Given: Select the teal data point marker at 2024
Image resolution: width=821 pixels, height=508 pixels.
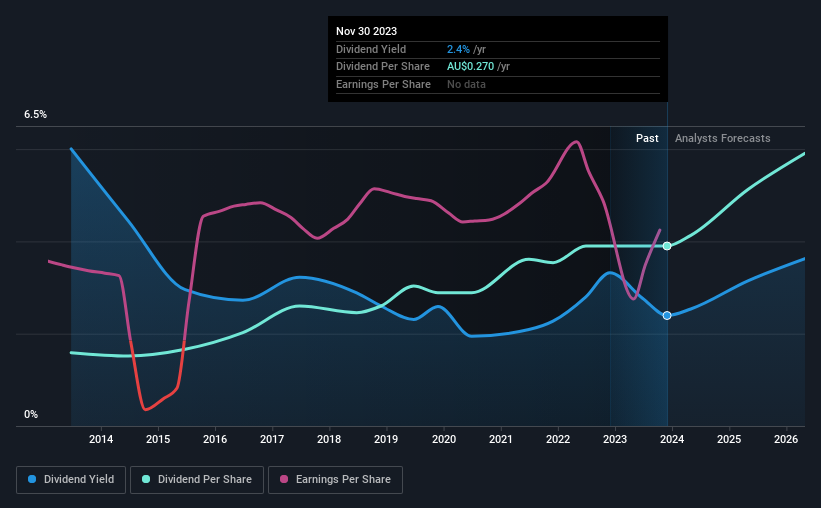Looking at the screenshot, I should click(667, 246).
